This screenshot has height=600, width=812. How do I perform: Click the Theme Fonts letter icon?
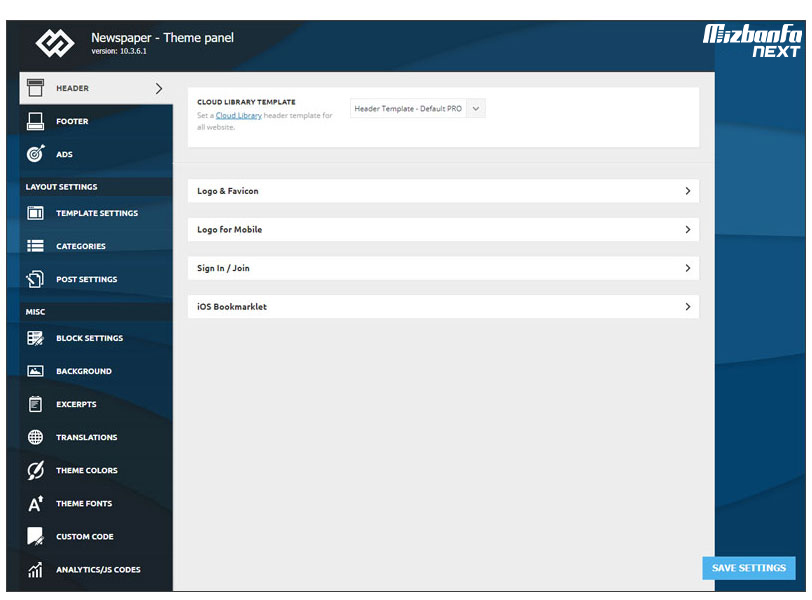(35, 503)
